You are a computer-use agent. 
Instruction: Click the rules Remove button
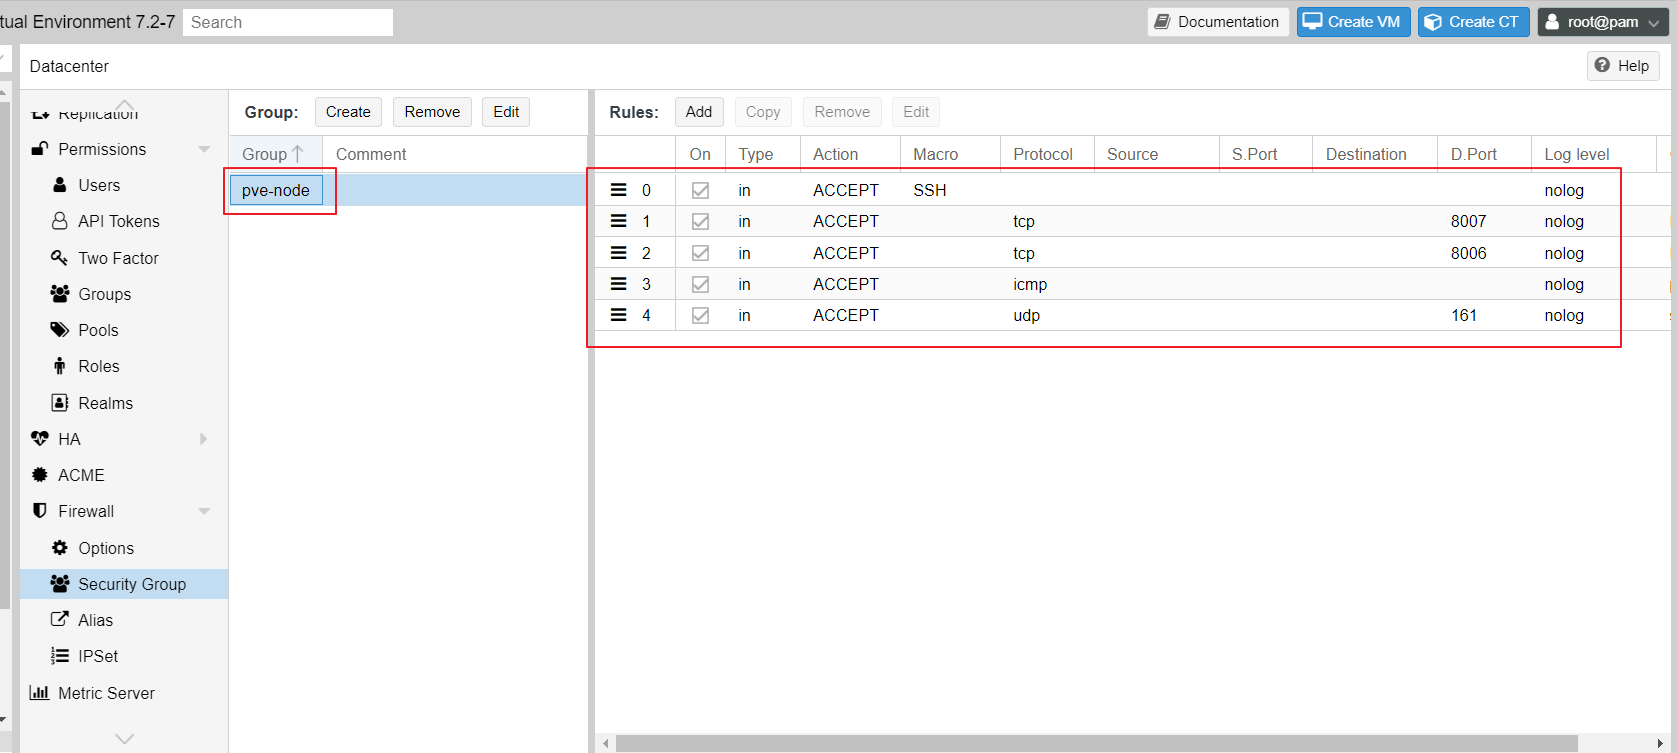[x=842, y=112]
